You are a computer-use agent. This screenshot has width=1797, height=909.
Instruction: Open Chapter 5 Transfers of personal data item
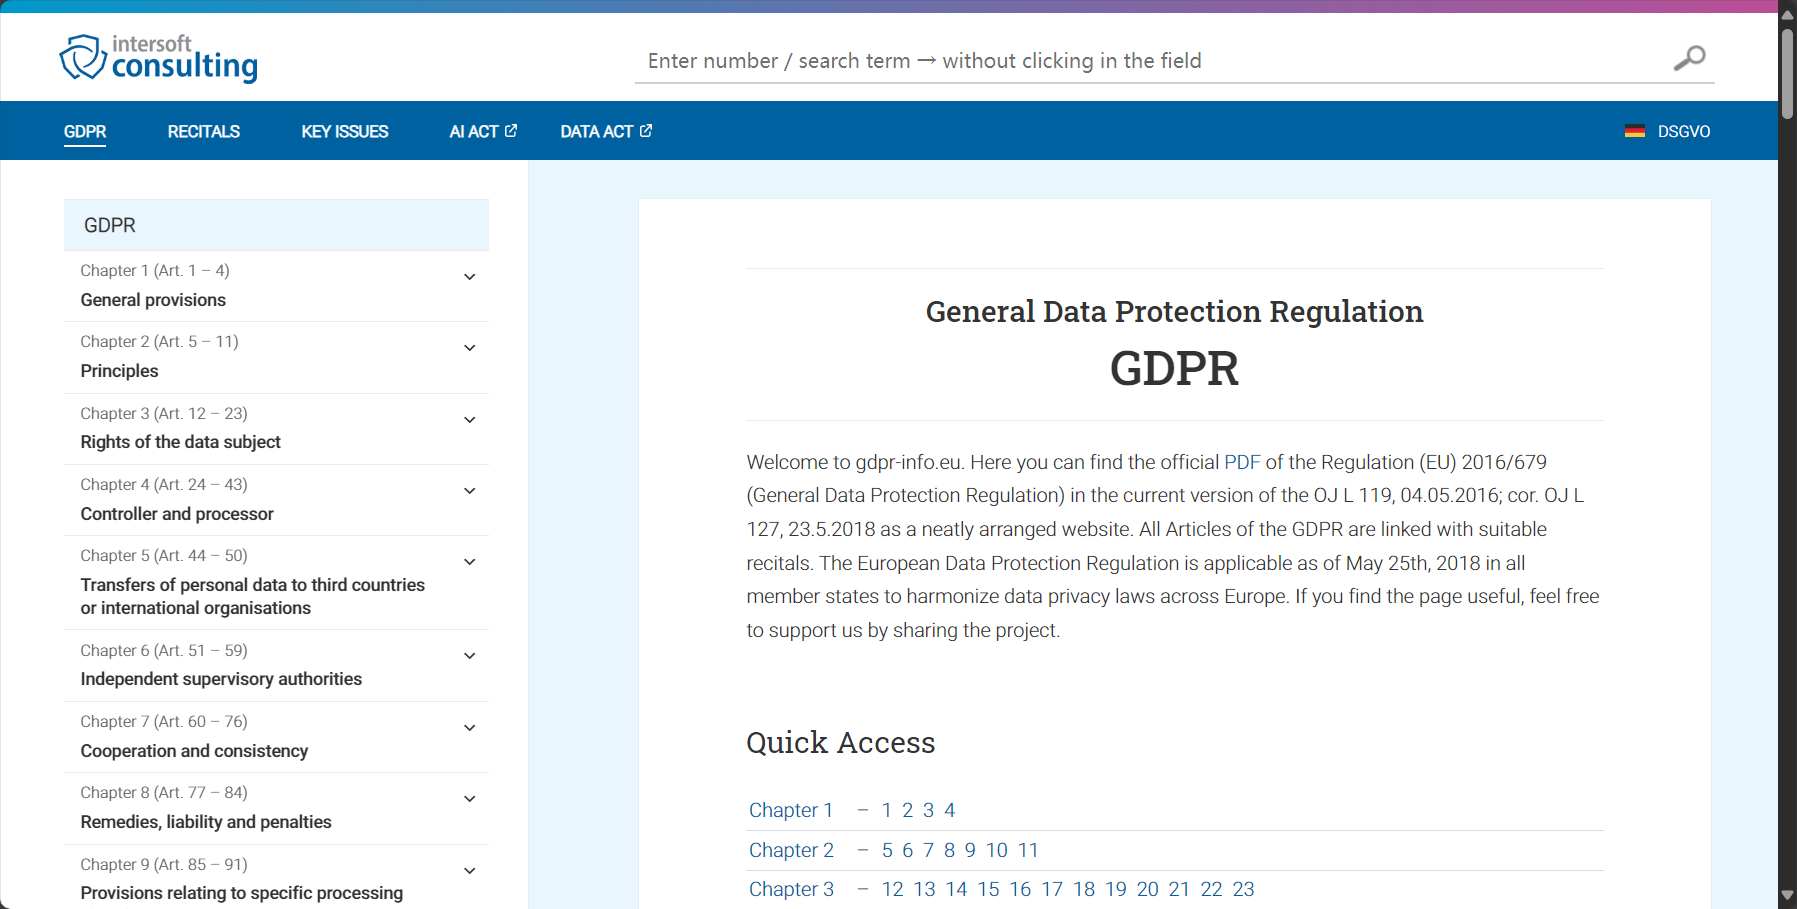tap(253, 585)
